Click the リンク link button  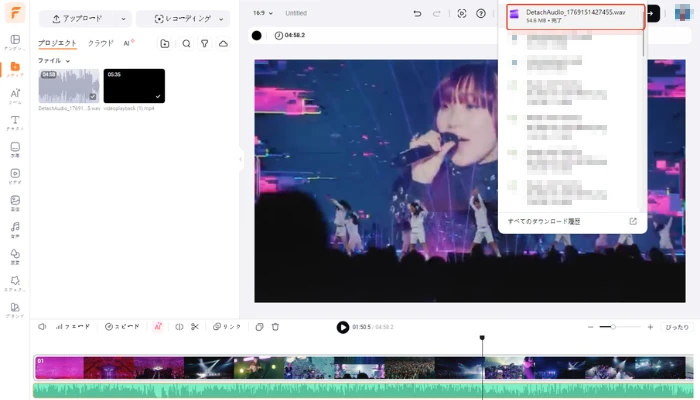[227, 327]
